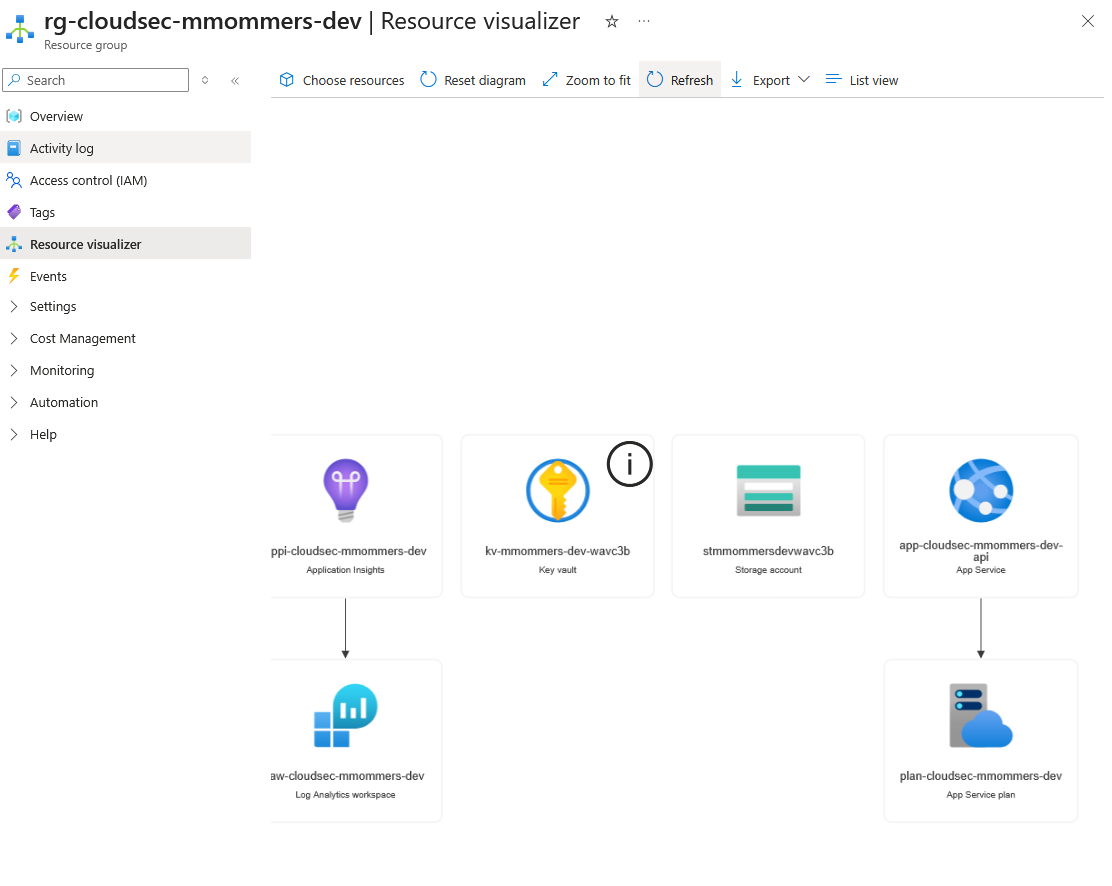Click Export button label
1112x886 pixels.
point(771,80)
